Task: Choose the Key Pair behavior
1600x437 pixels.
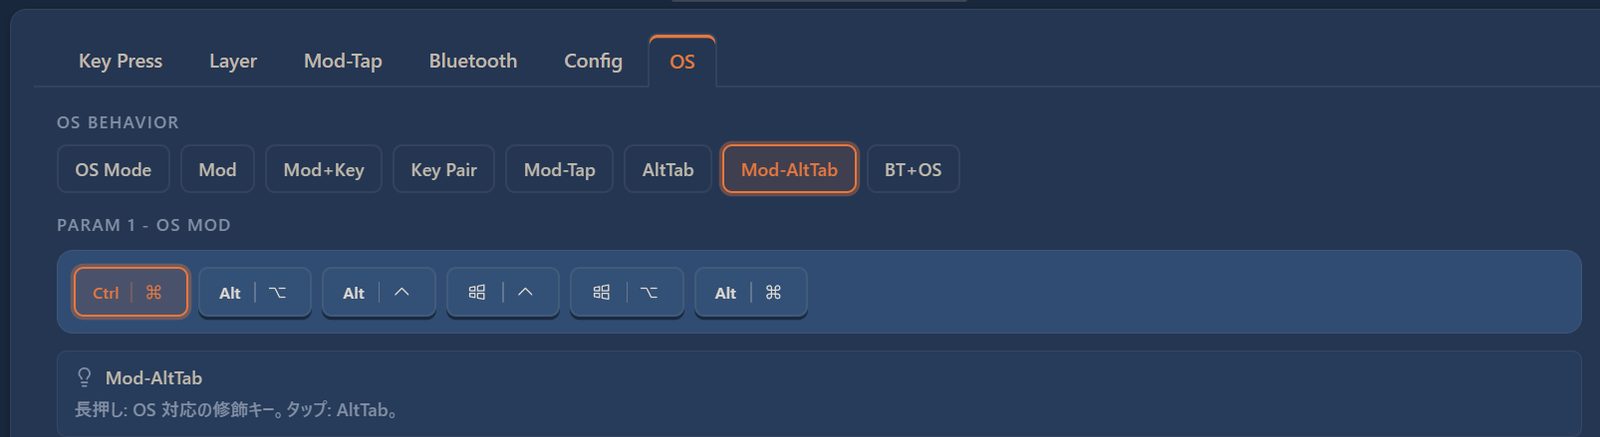Action: click(444, 169)
